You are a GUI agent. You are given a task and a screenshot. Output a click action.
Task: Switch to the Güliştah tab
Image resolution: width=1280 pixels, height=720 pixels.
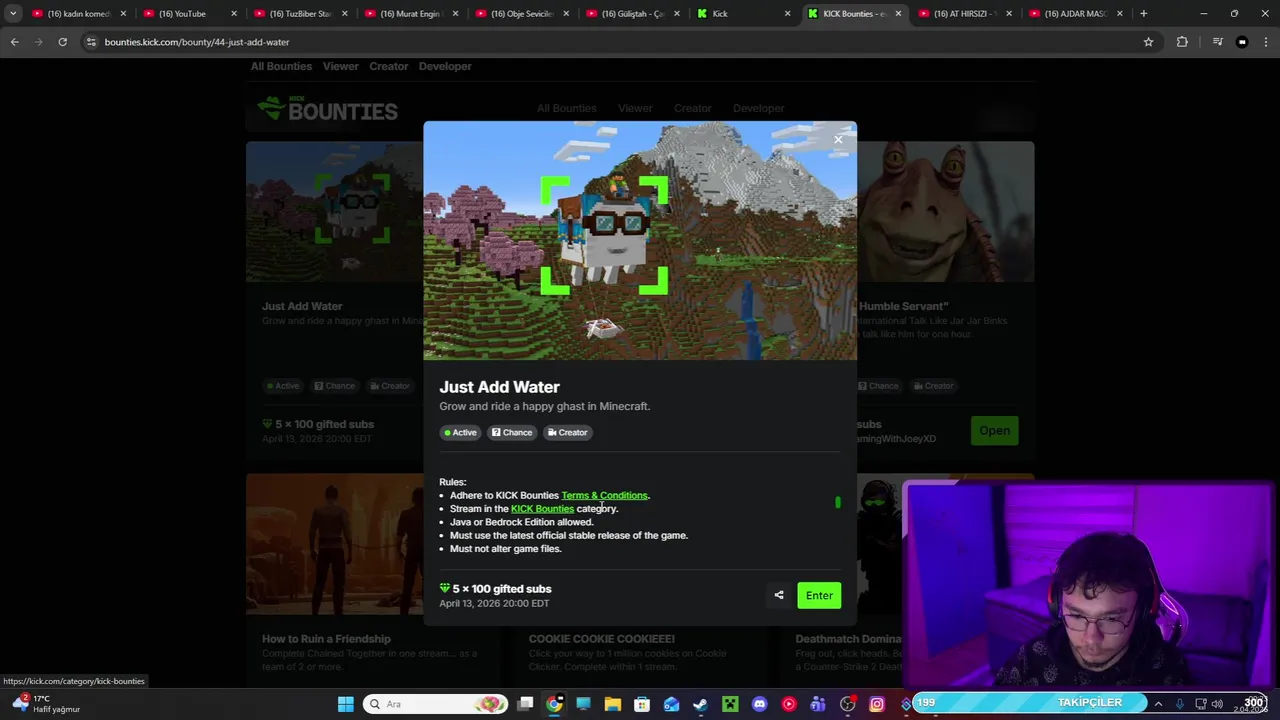click(633, 14)
